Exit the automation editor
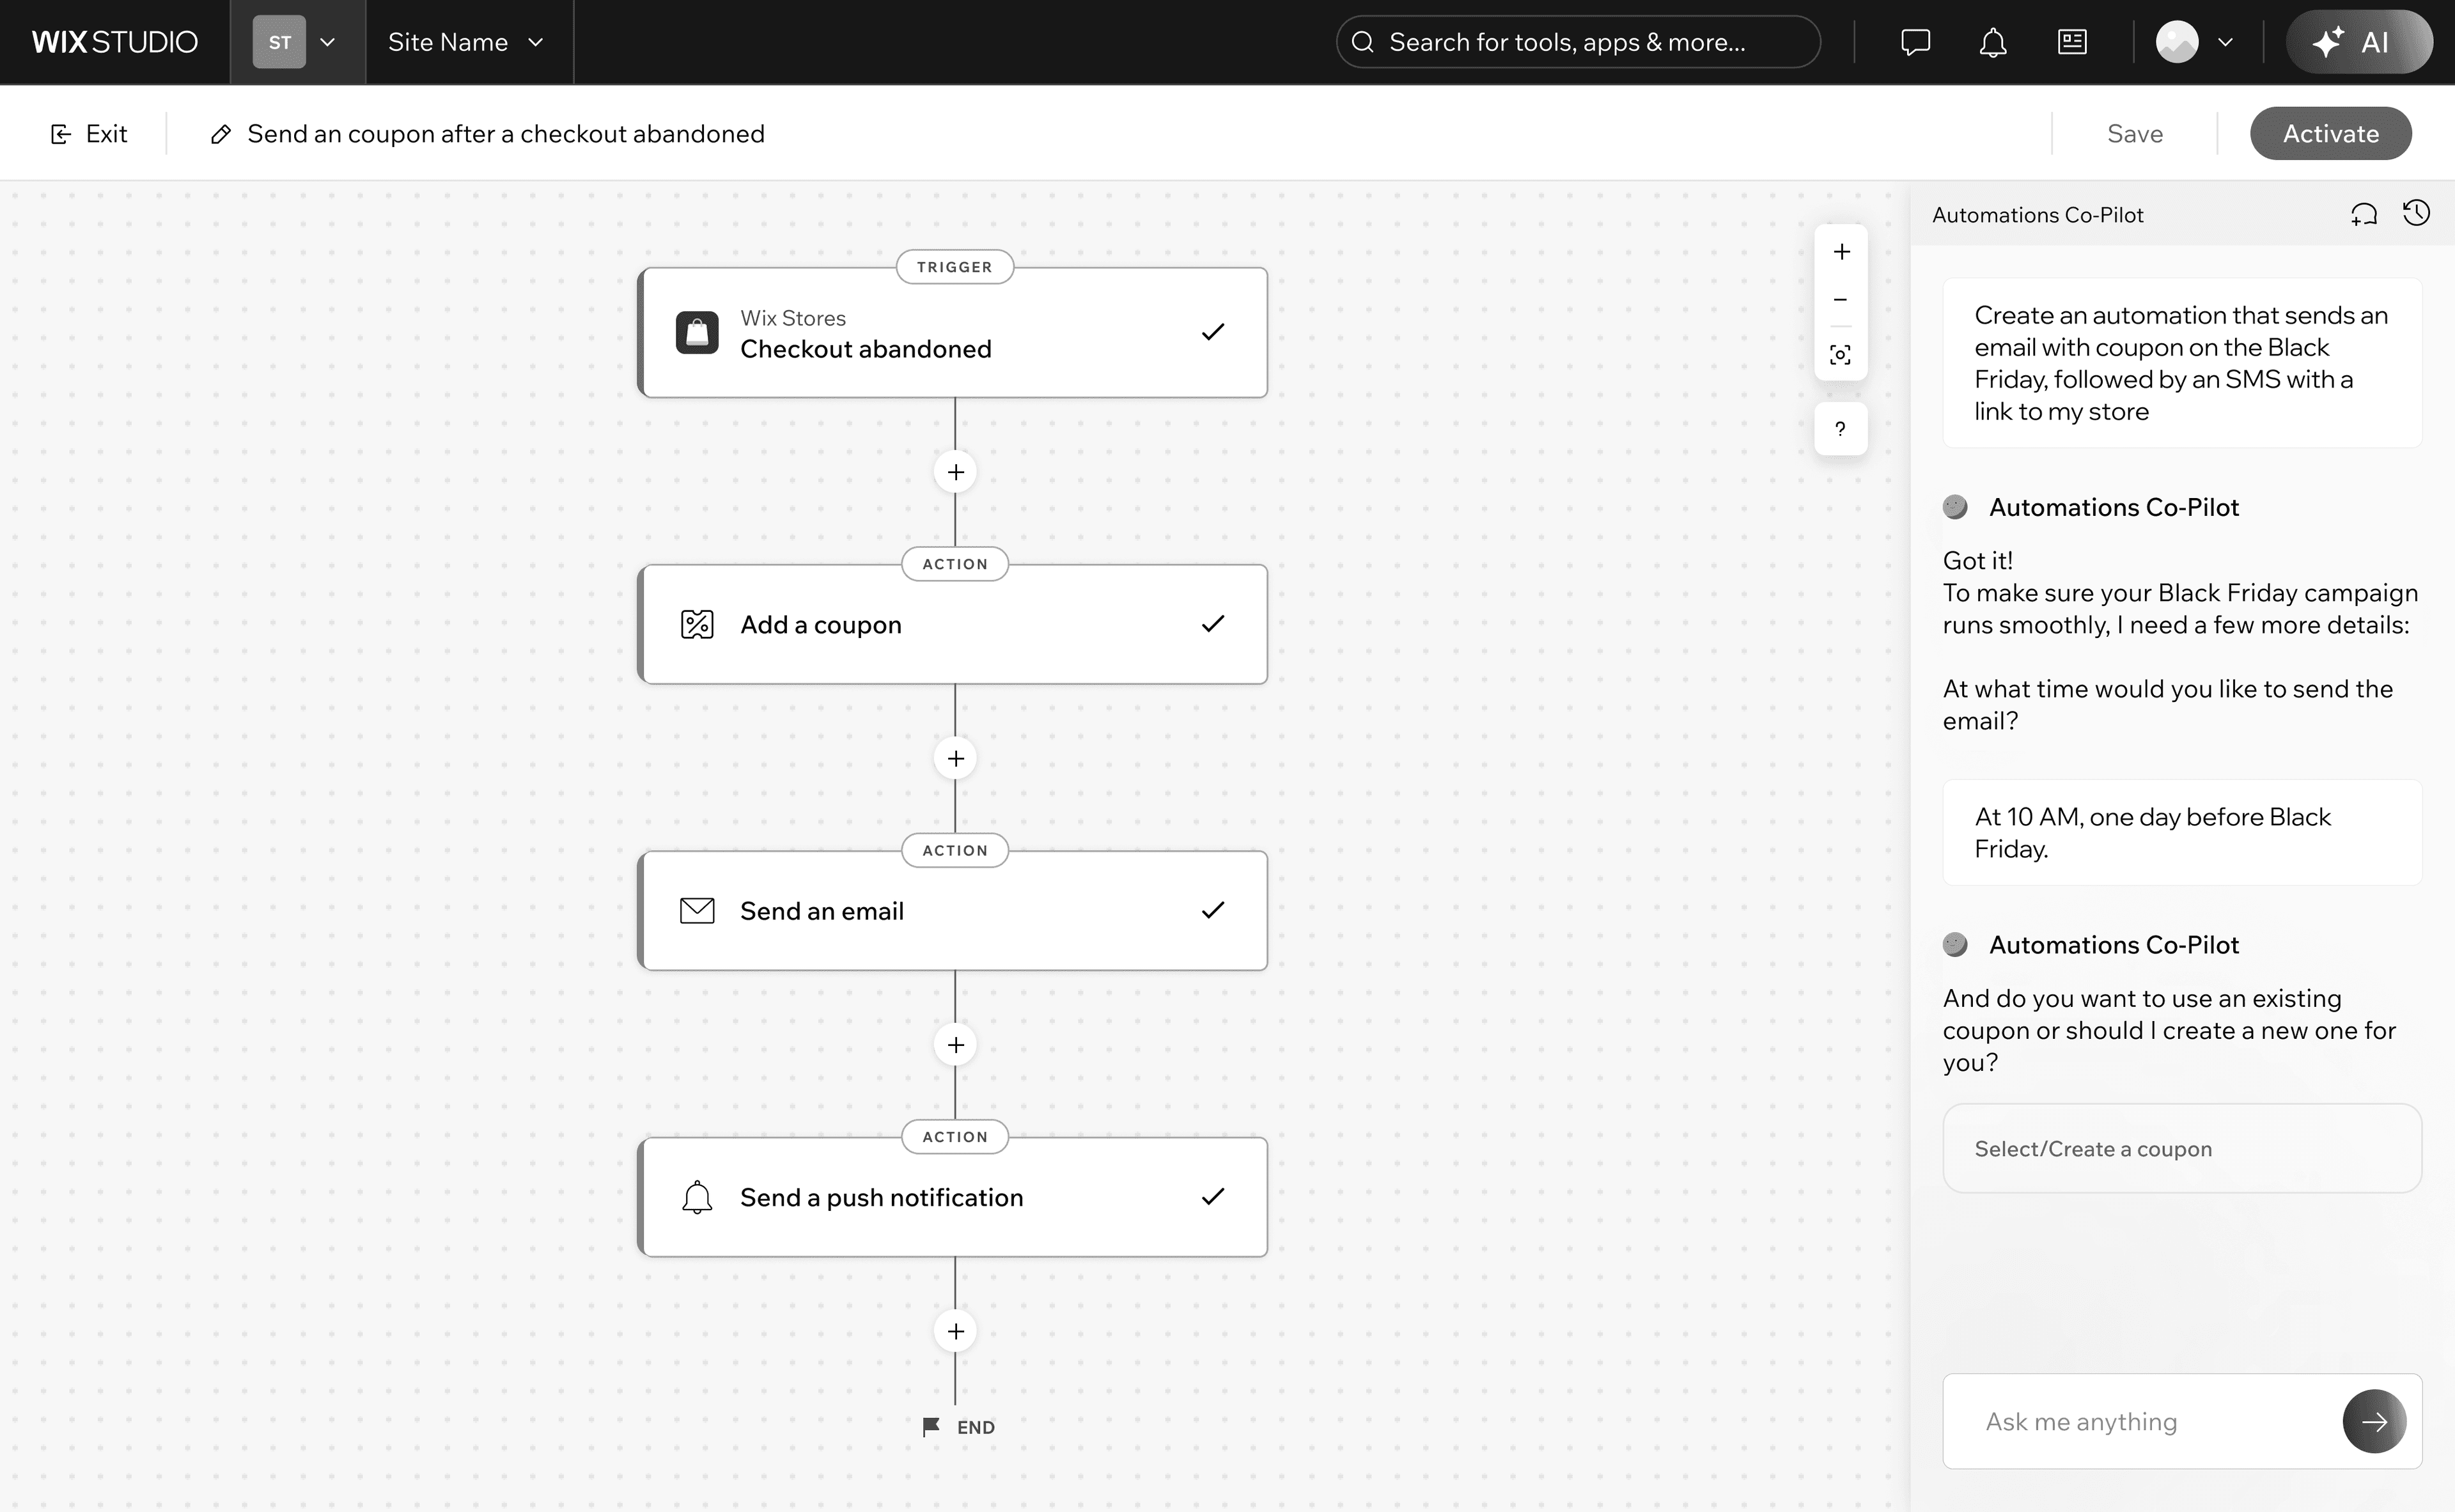This screenshot has height=1512, width=2455. (89, 133)
